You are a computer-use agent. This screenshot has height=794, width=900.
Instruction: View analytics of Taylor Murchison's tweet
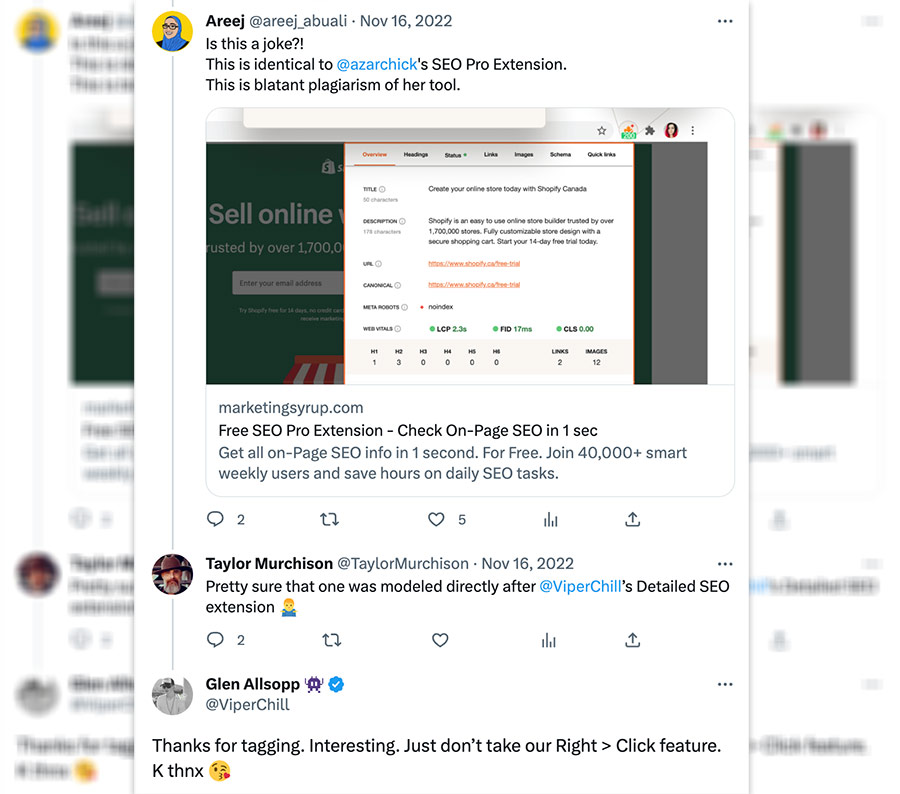coord(549,640)
